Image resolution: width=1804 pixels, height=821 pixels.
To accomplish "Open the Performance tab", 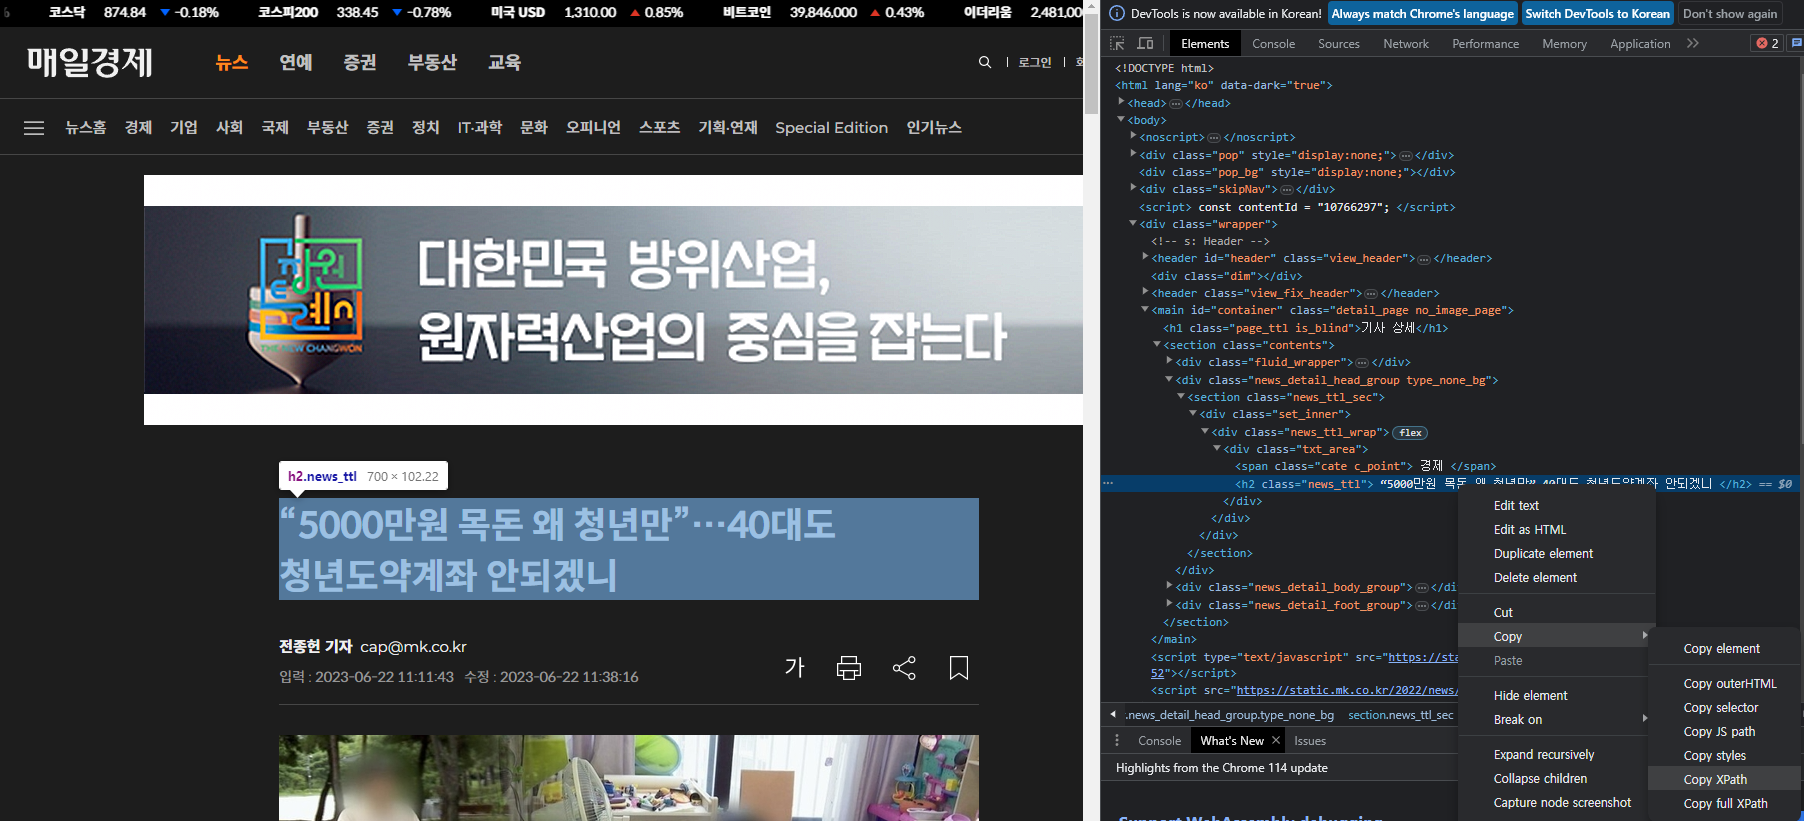I will (x=1485, y=44).
